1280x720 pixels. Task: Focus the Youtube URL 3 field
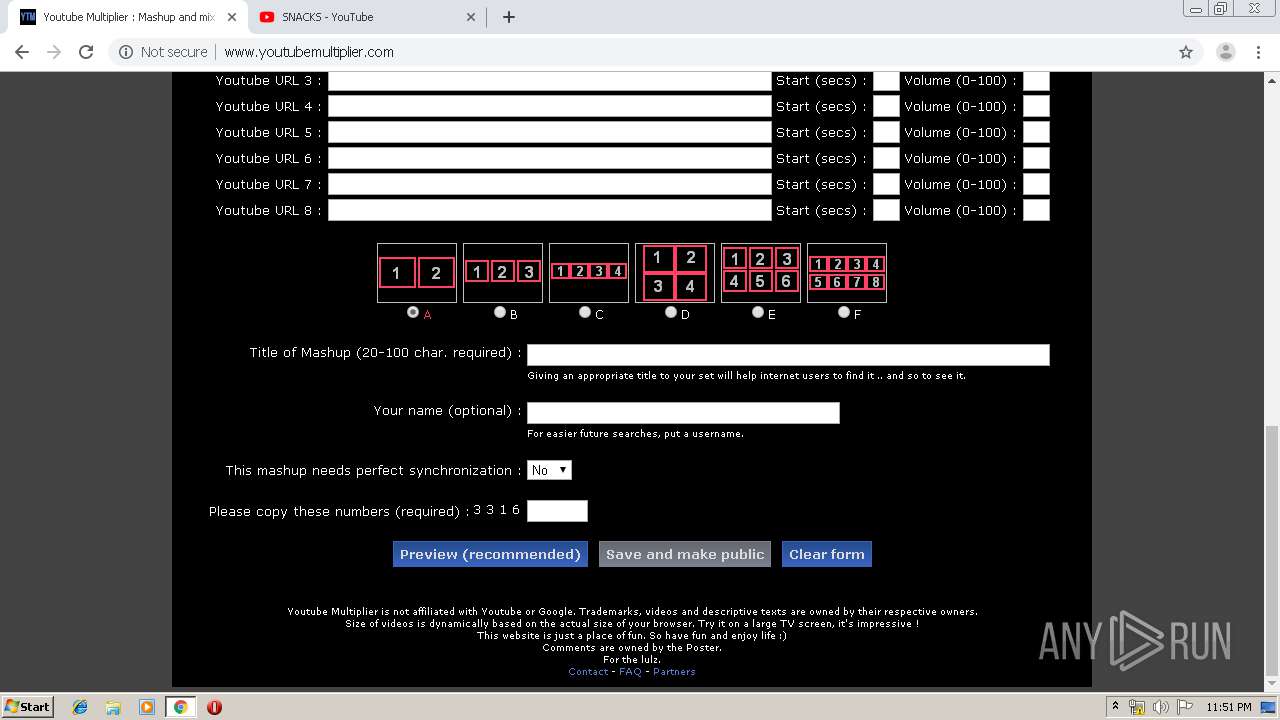coord(550,81)
